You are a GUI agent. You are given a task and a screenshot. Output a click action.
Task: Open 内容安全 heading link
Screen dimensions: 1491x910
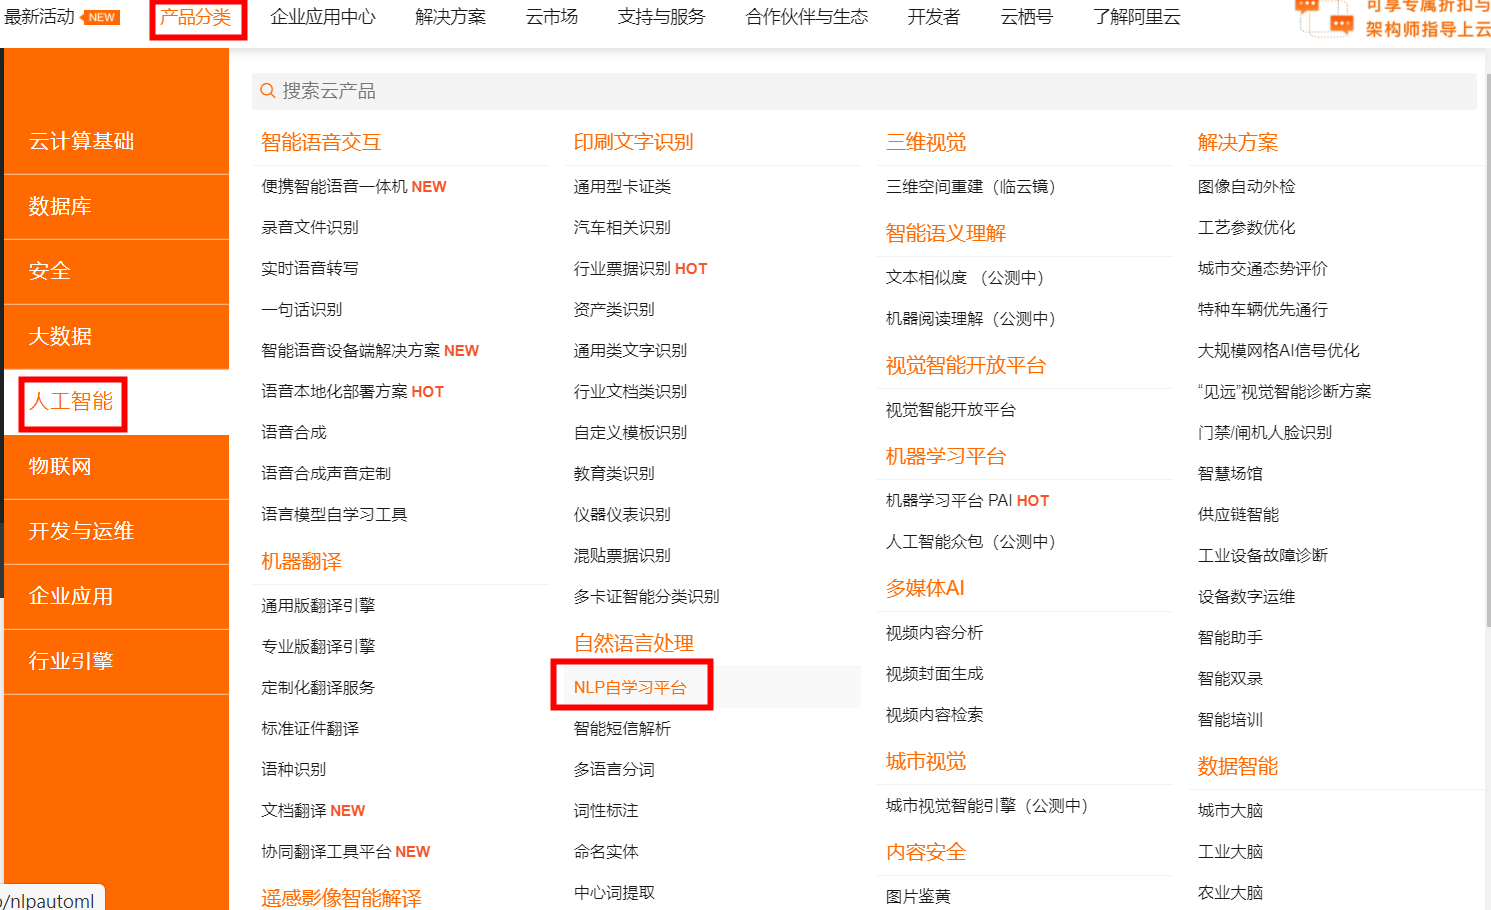click(926, 852)
